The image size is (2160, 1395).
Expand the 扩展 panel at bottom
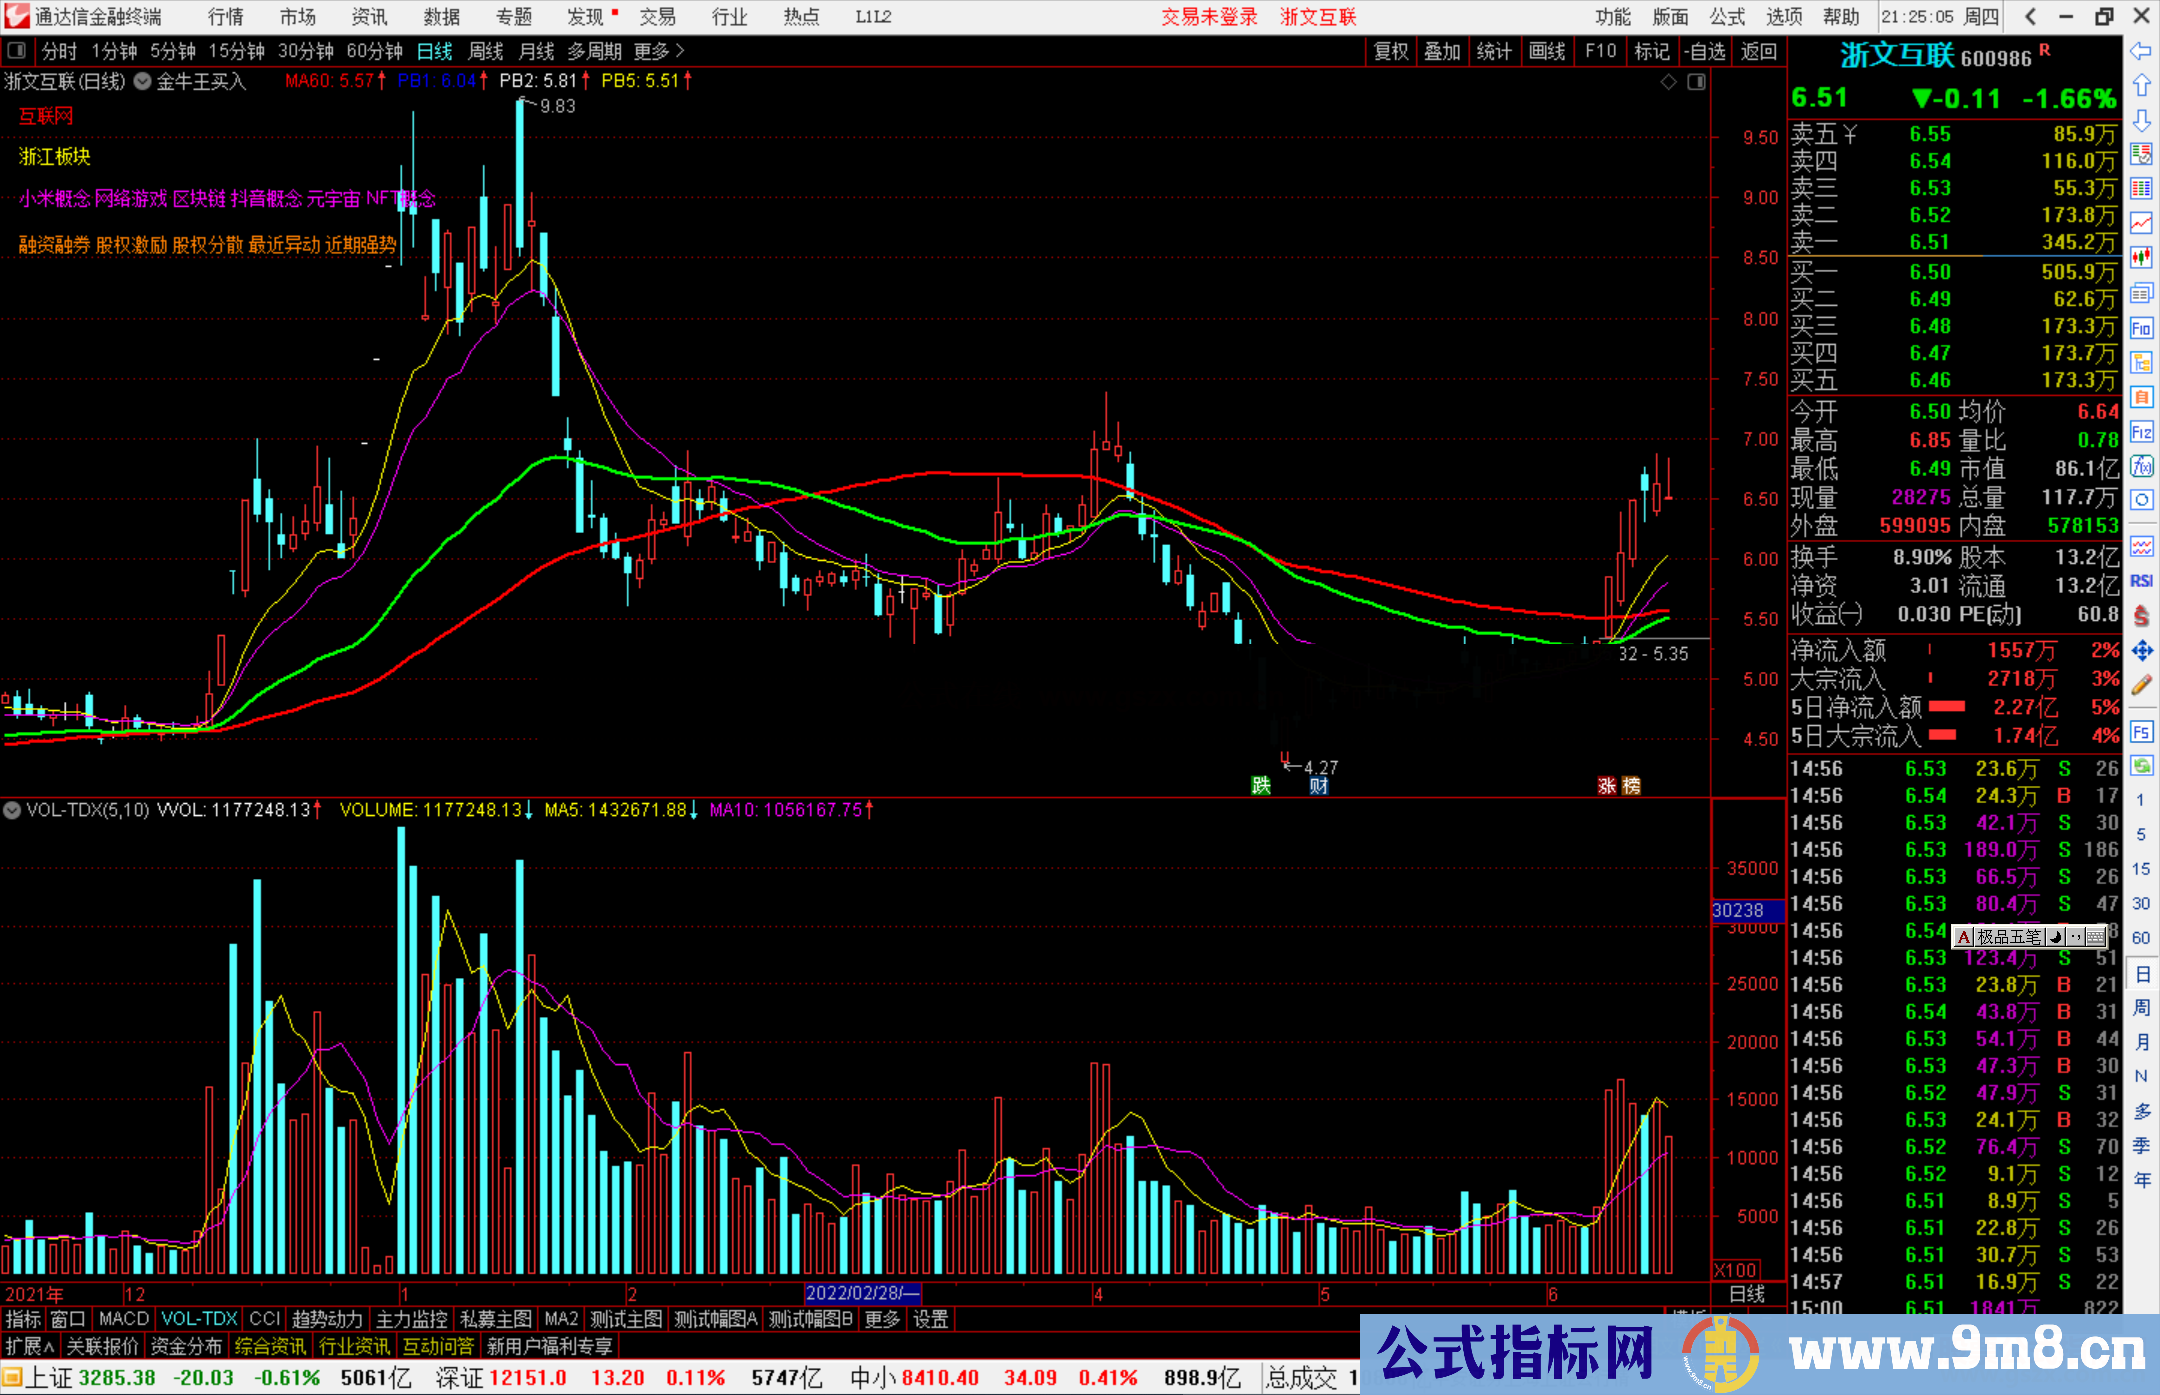click(x=29, y=1346)
